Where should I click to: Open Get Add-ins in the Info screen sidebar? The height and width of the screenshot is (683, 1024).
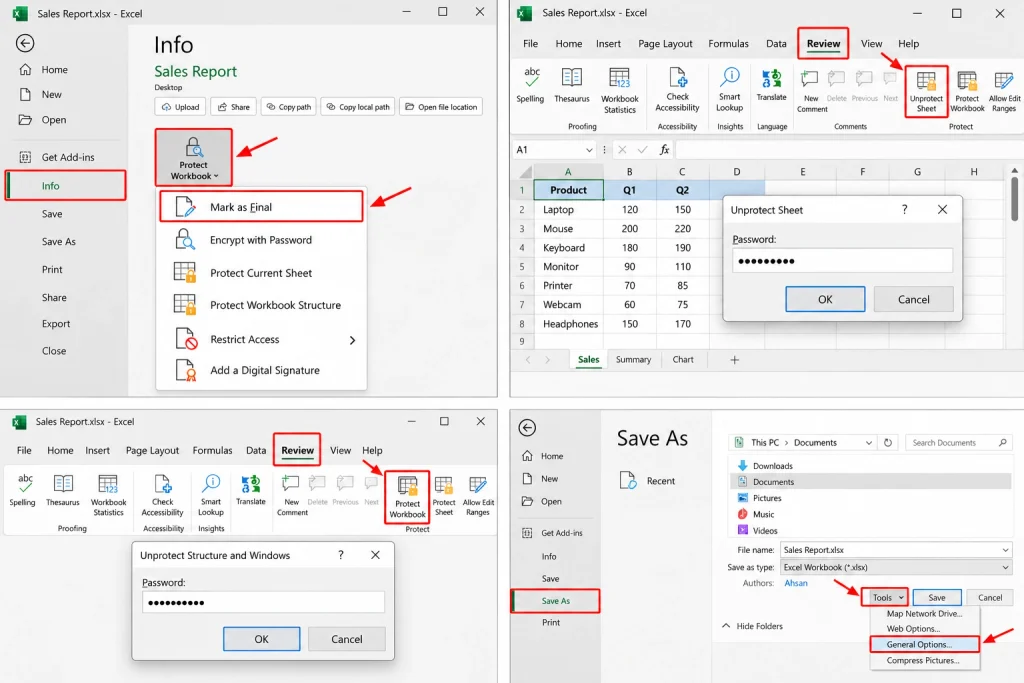coord(57,157)
